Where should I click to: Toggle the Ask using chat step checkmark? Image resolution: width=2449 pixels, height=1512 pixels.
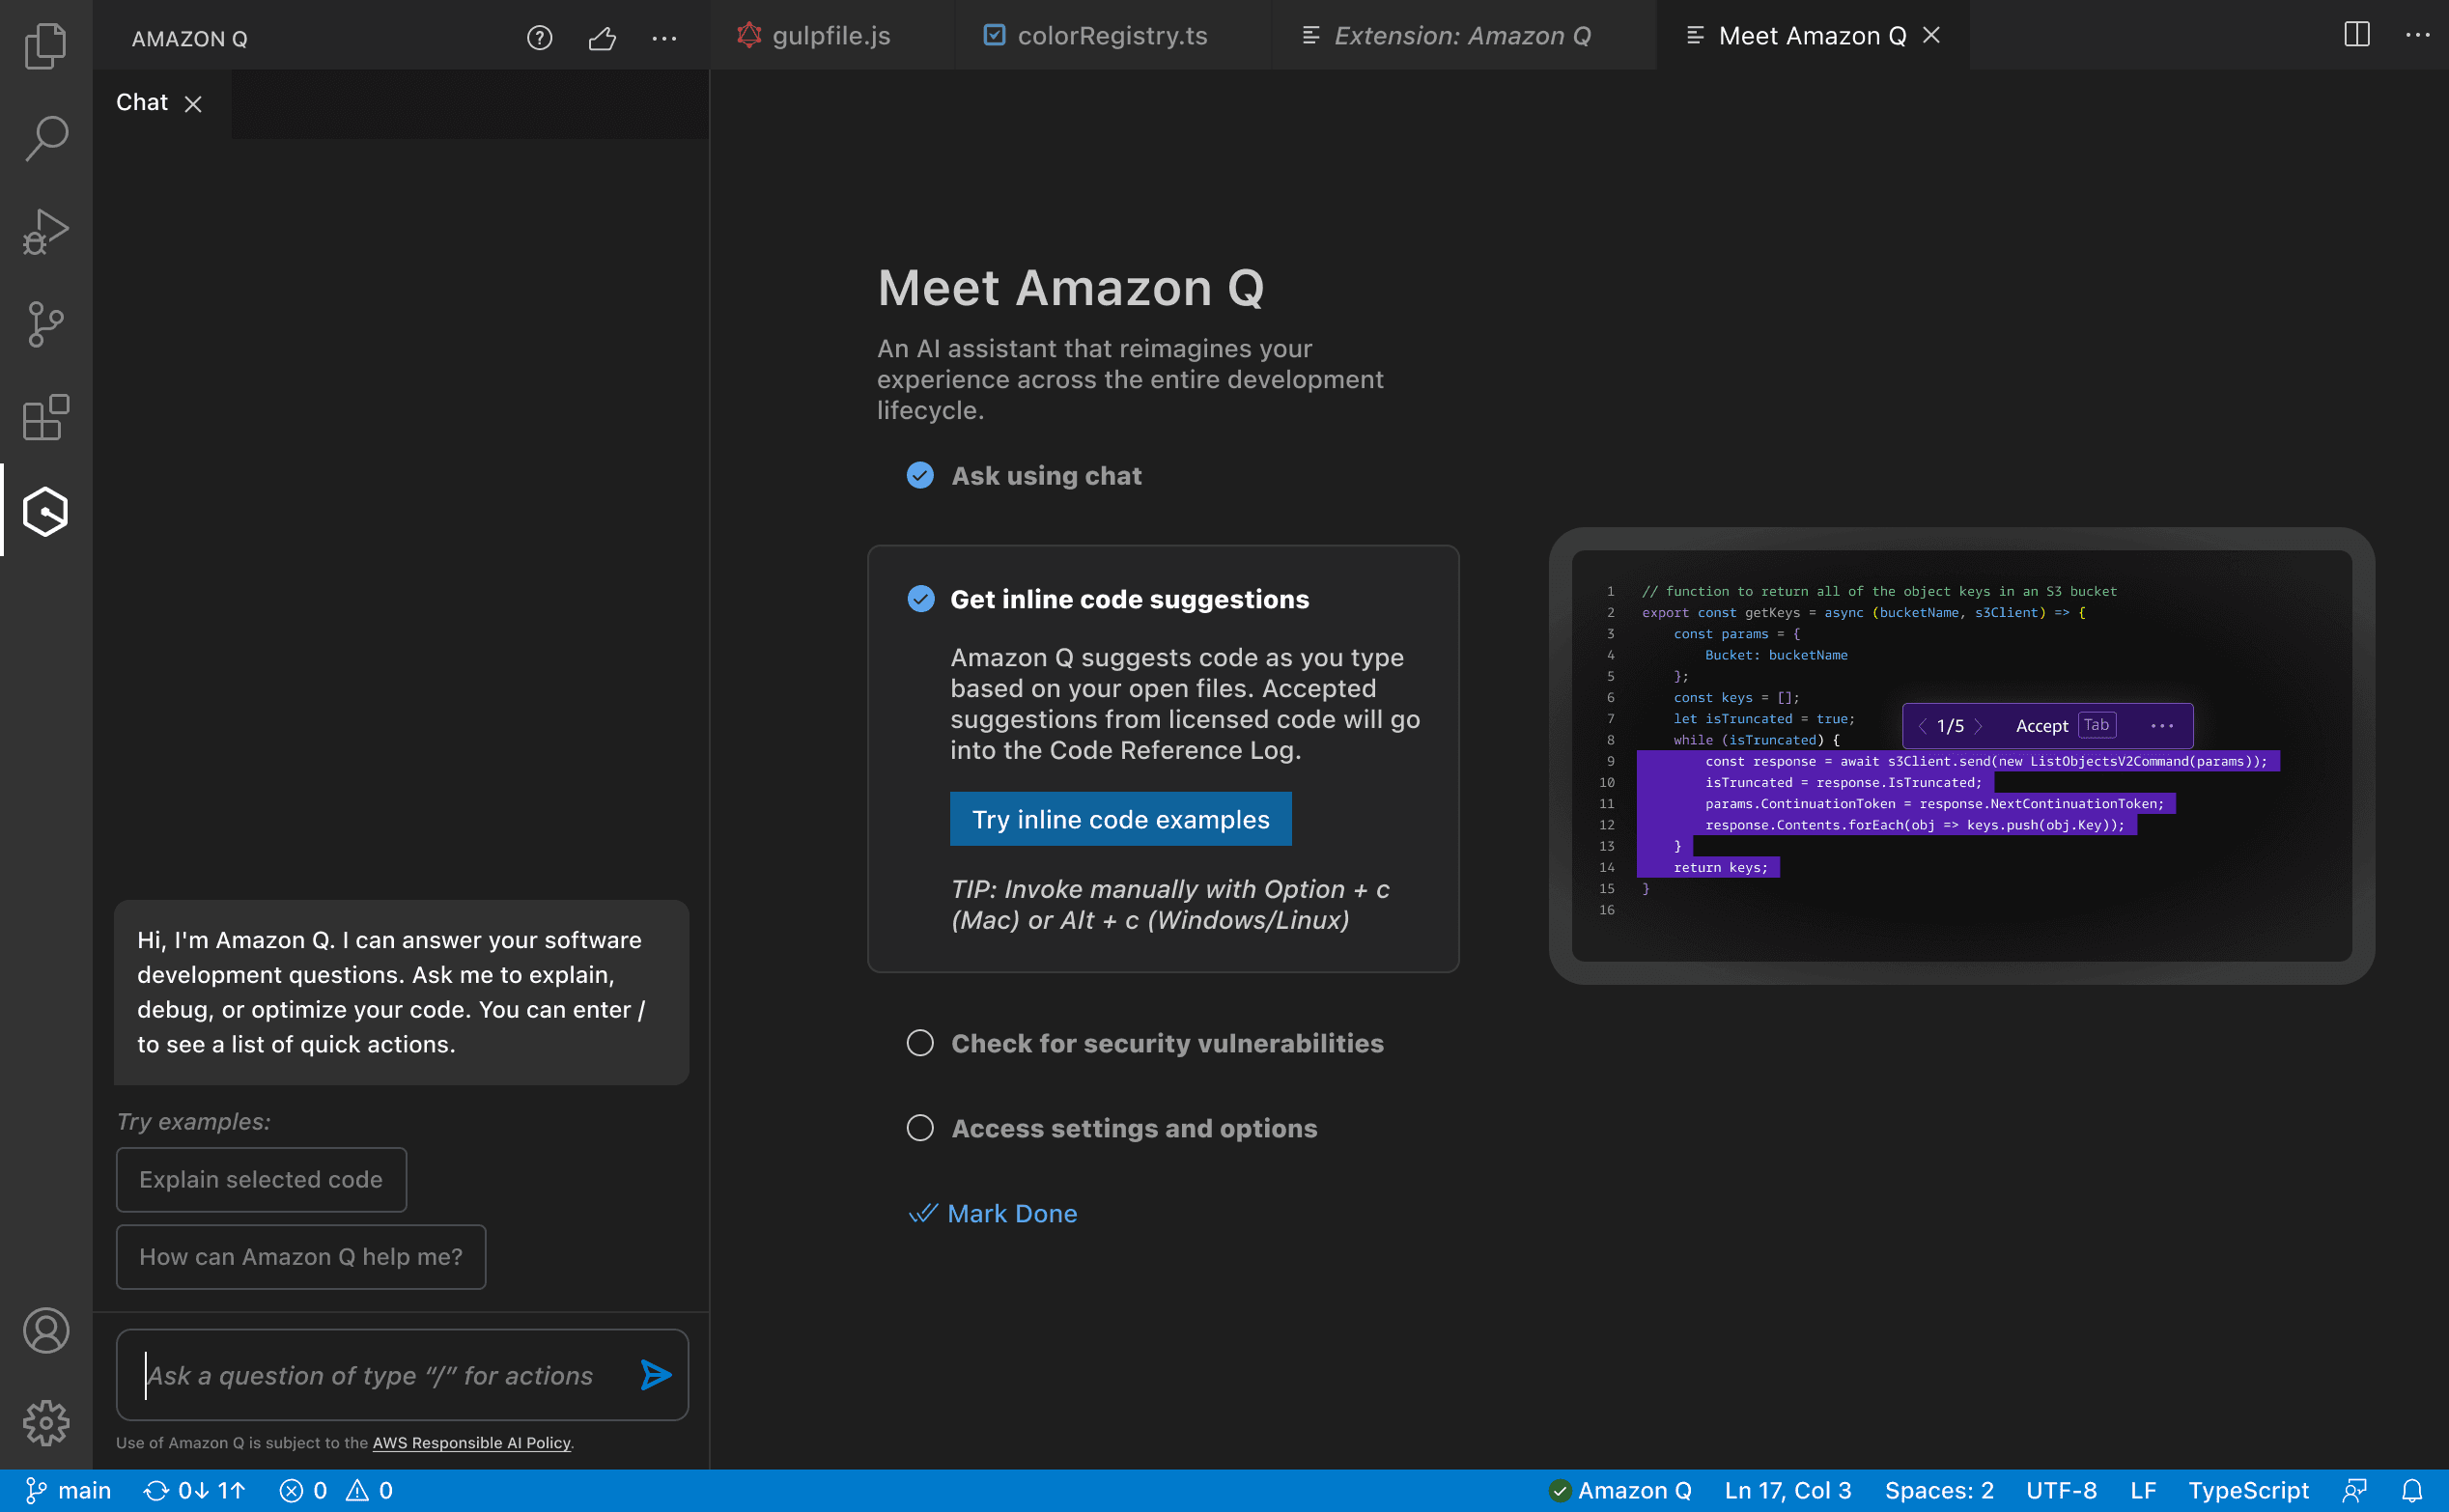tap(920, 475)
